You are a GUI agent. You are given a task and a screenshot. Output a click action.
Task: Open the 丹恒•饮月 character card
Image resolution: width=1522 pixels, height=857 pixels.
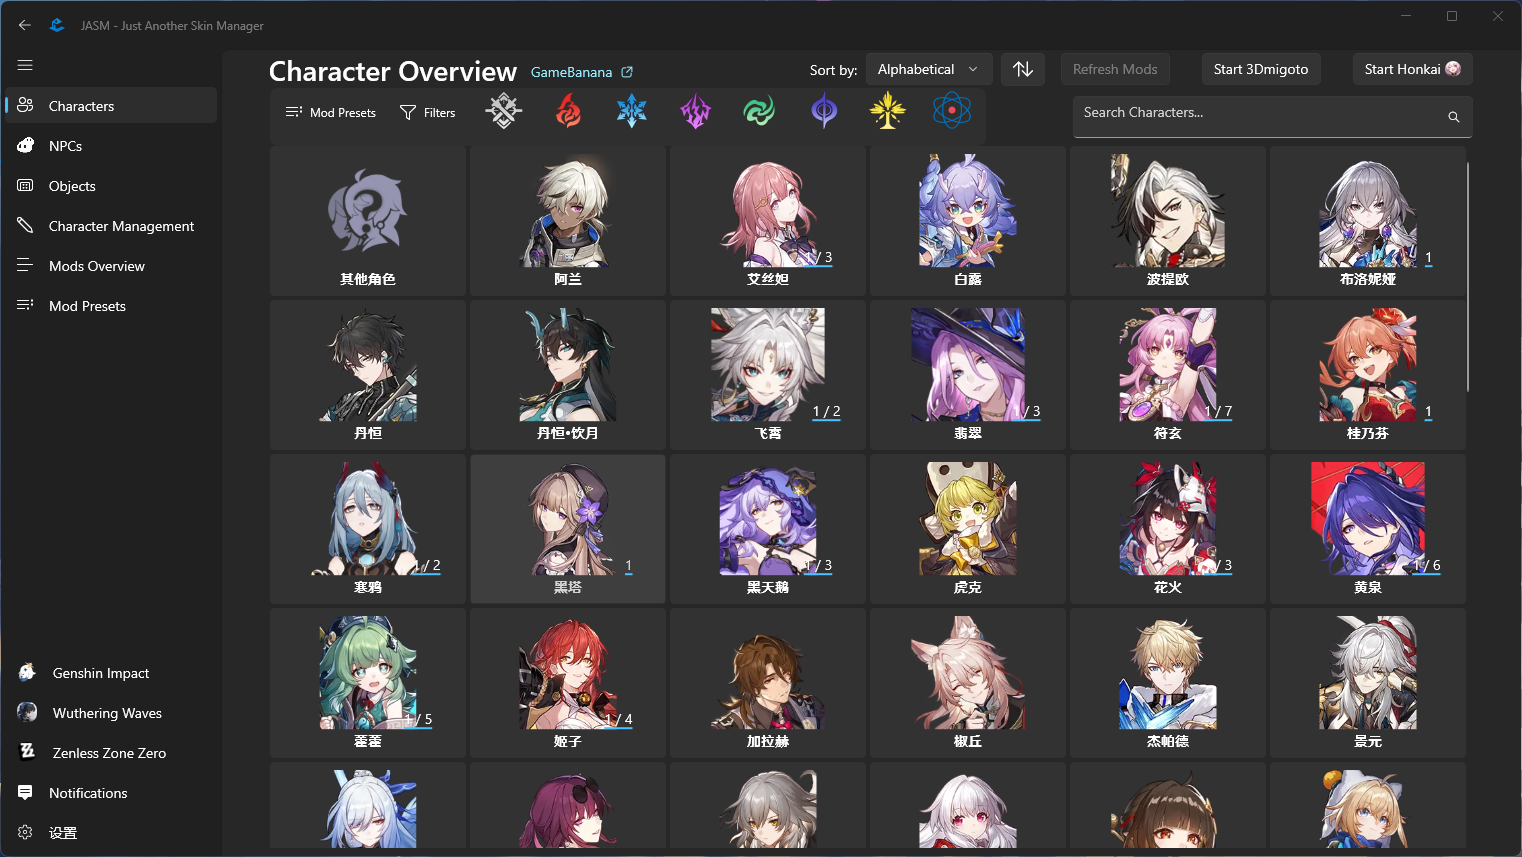coord(568,375)
